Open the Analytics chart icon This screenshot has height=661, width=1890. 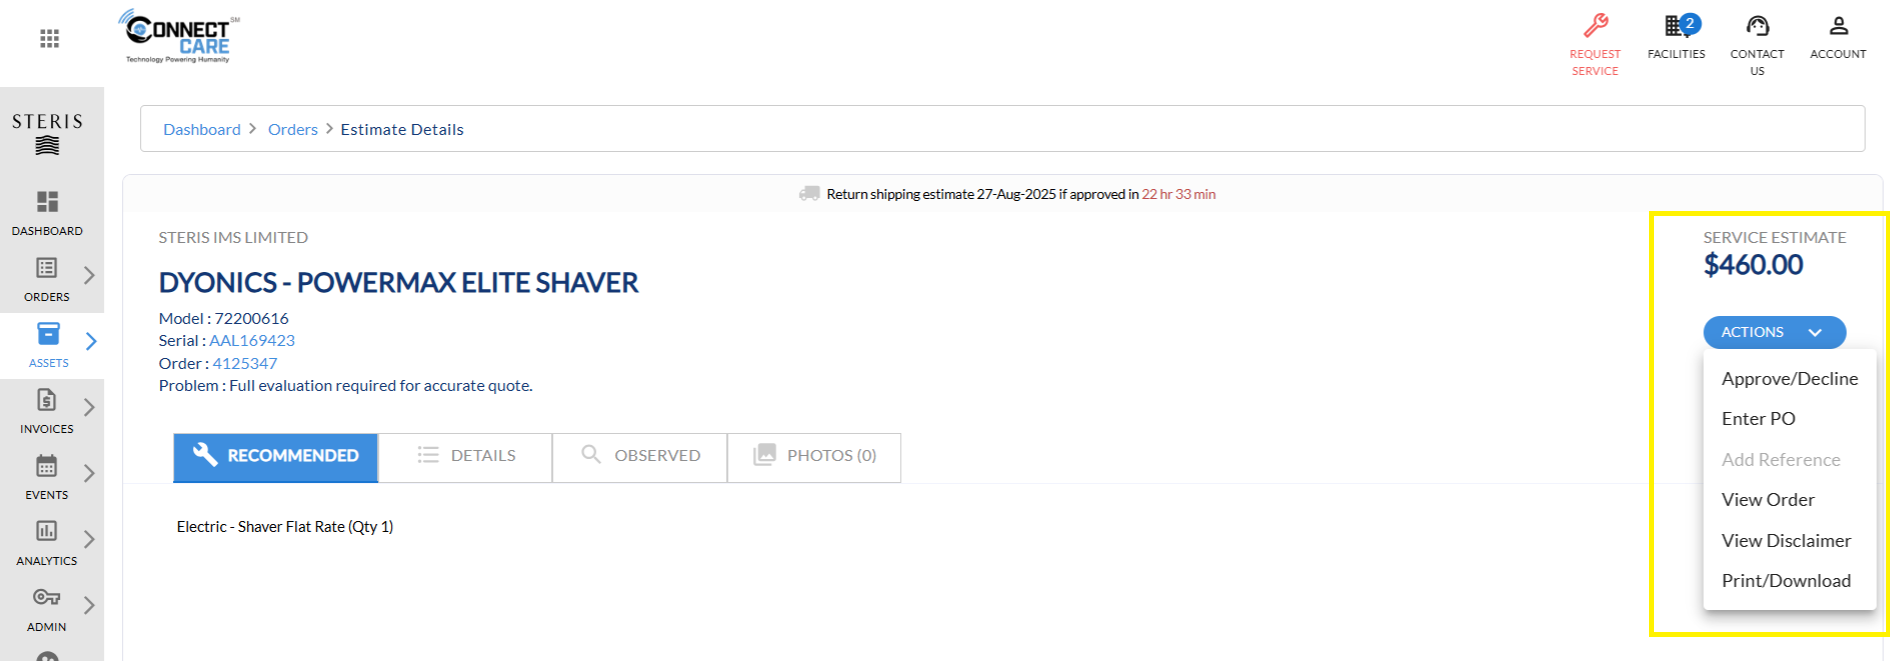pyautogui.click(x=47, y=531)
